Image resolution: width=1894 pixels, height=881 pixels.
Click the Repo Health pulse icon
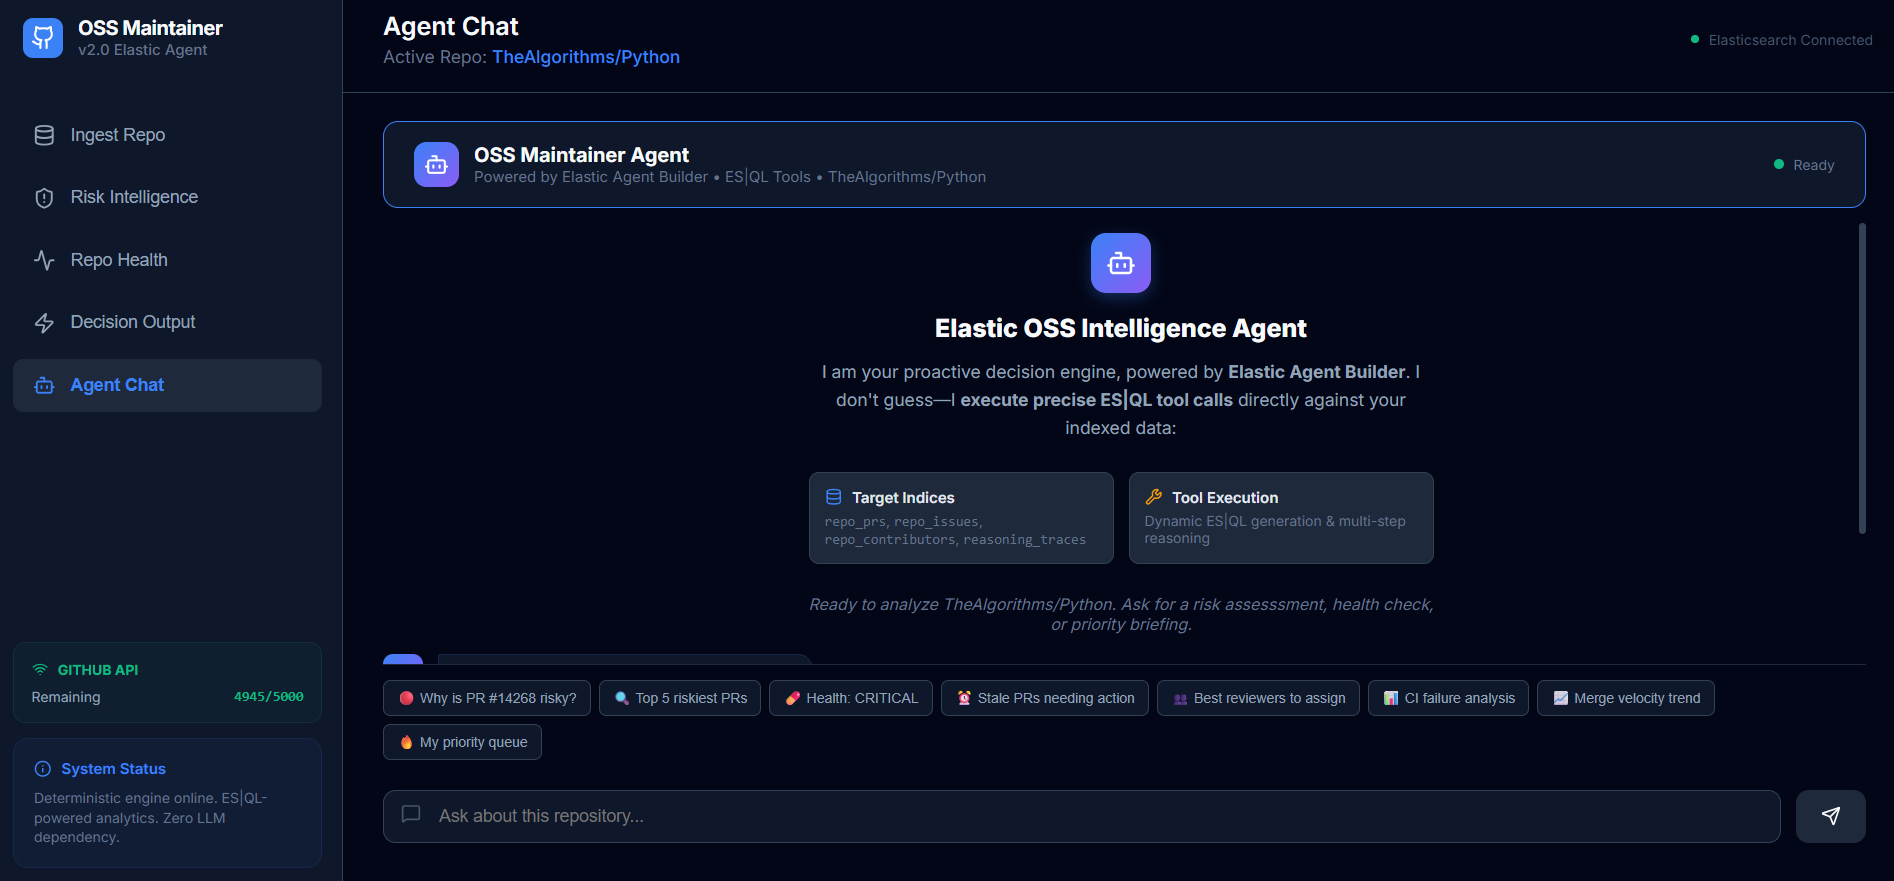click(44, 260)
